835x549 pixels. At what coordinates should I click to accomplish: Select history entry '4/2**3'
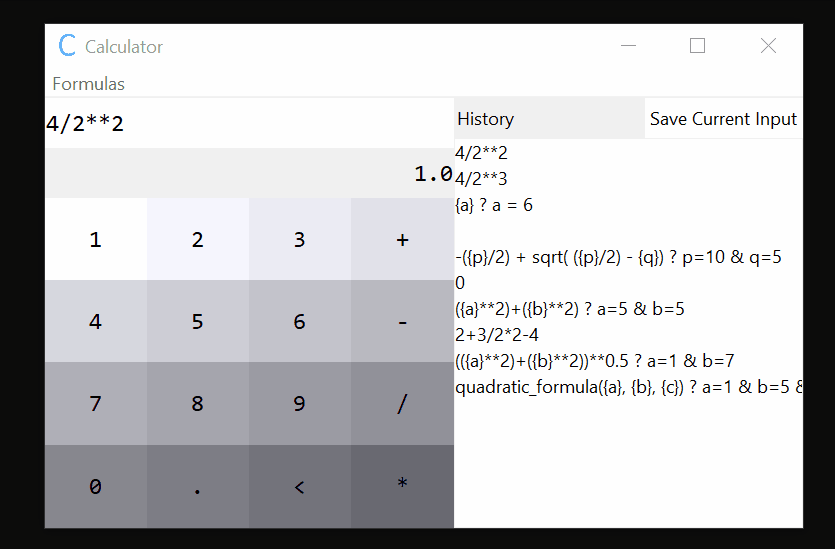pos(628,178)
